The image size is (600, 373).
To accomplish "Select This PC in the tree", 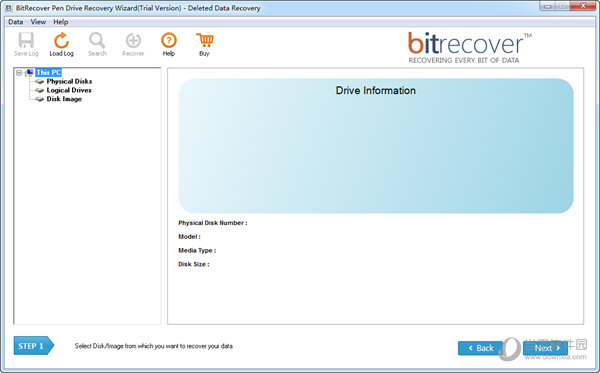I will (48, 72).
